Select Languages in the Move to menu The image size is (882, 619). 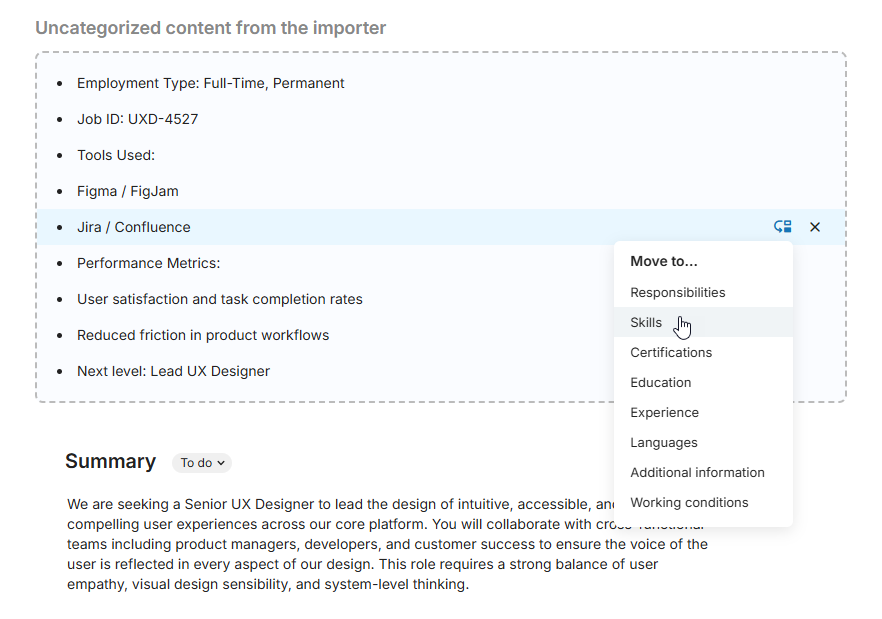[663, 442]
